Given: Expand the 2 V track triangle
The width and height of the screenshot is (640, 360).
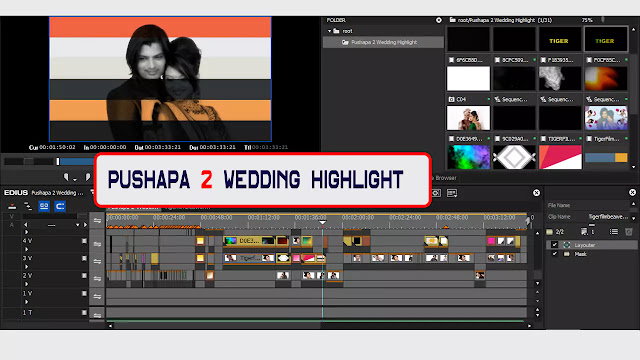Looking at the screenshot, I should 27,284.
